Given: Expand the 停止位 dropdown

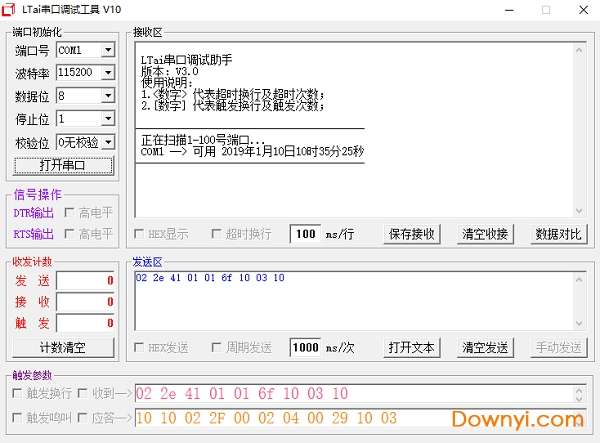Looking at the screenshot, I should pos(108,119).
